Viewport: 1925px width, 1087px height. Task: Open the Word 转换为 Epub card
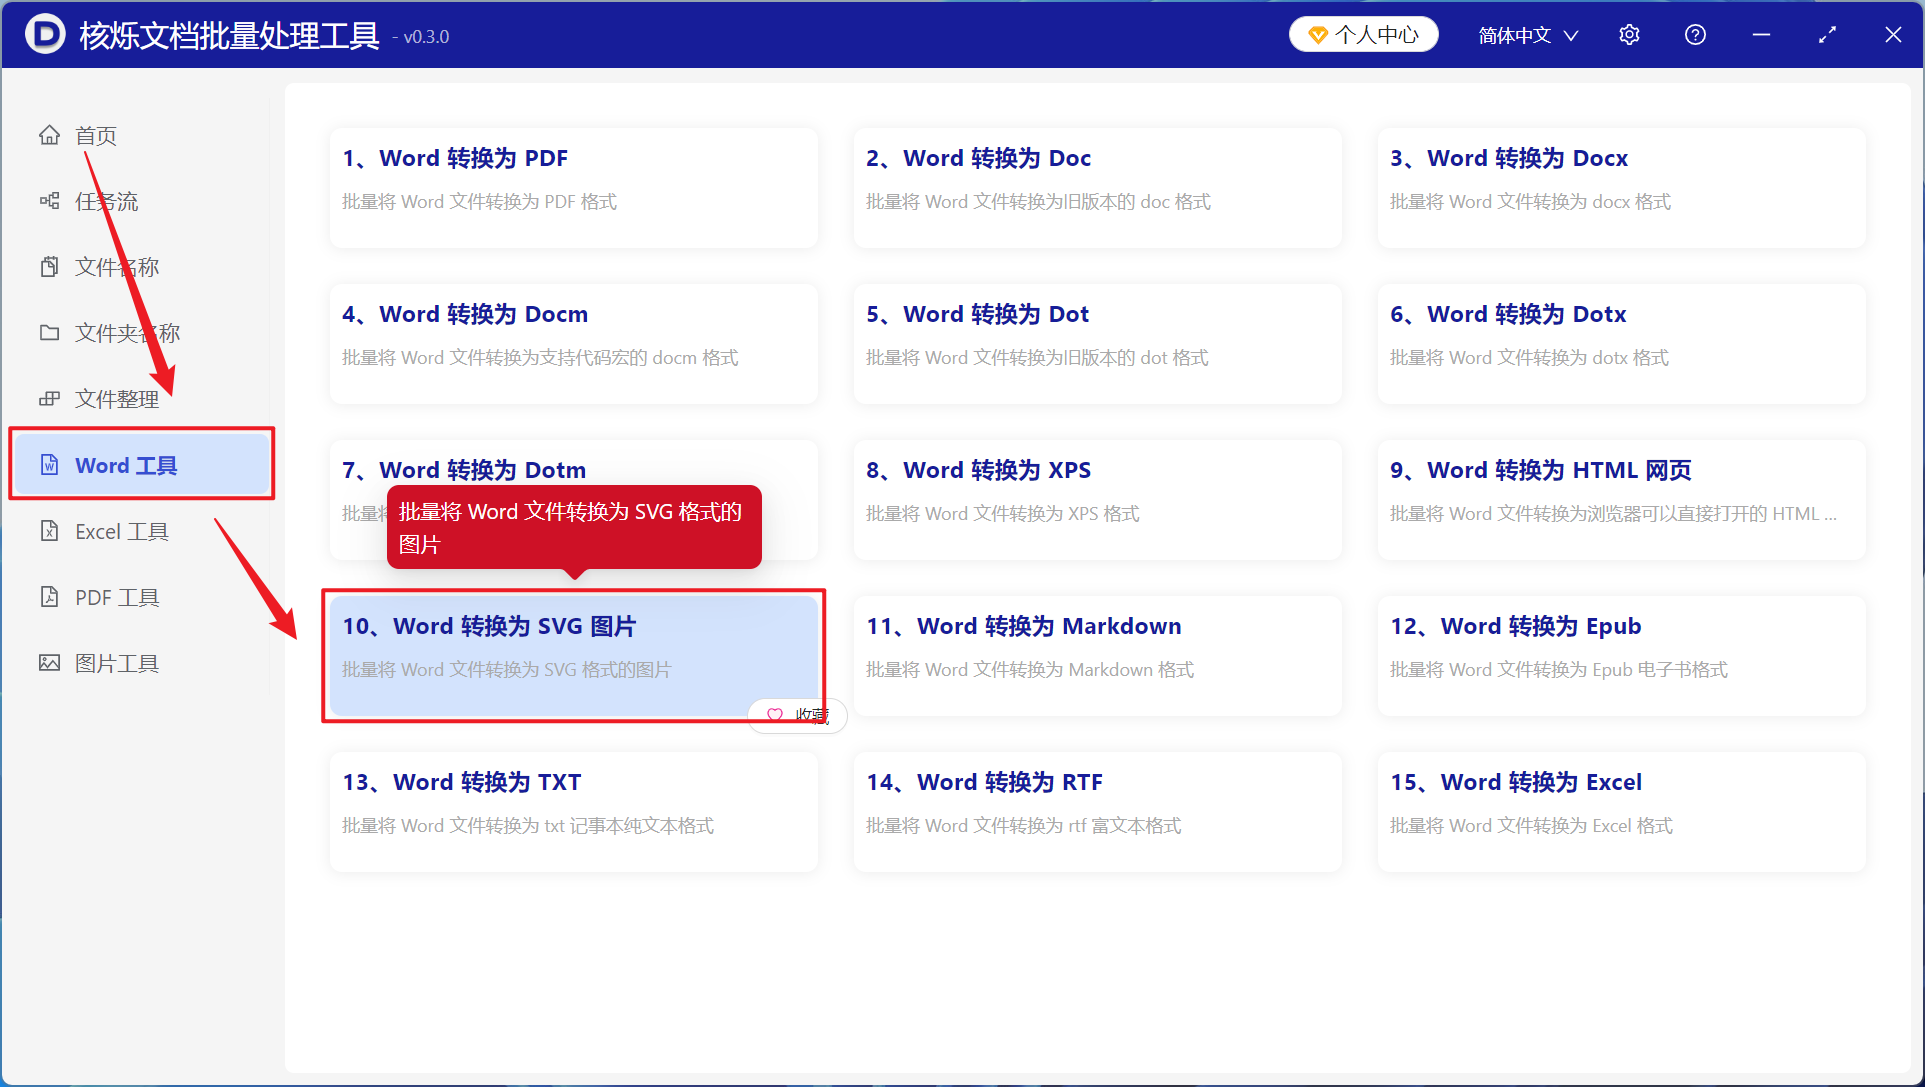(x=1622, y=656)
